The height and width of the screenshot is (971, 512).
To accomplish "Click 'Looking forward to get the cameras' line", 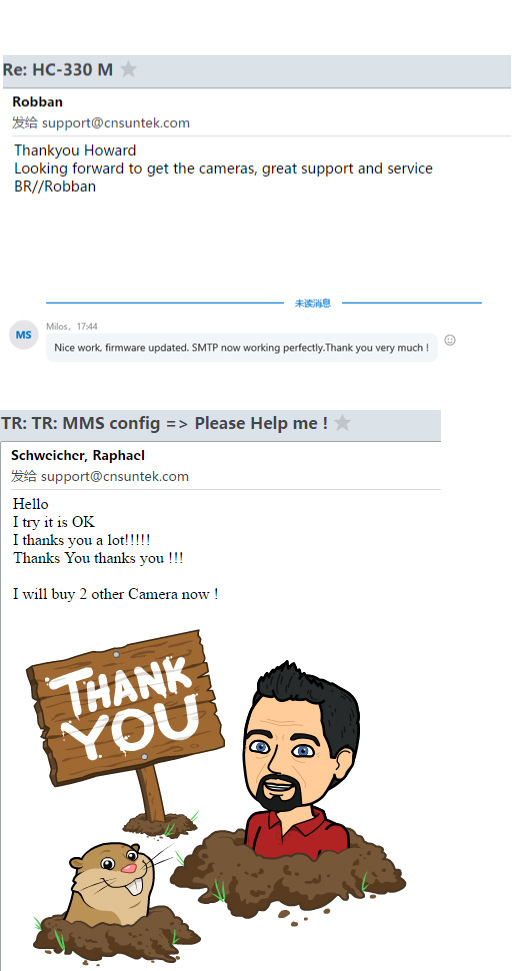I will (x=223, y=168).
